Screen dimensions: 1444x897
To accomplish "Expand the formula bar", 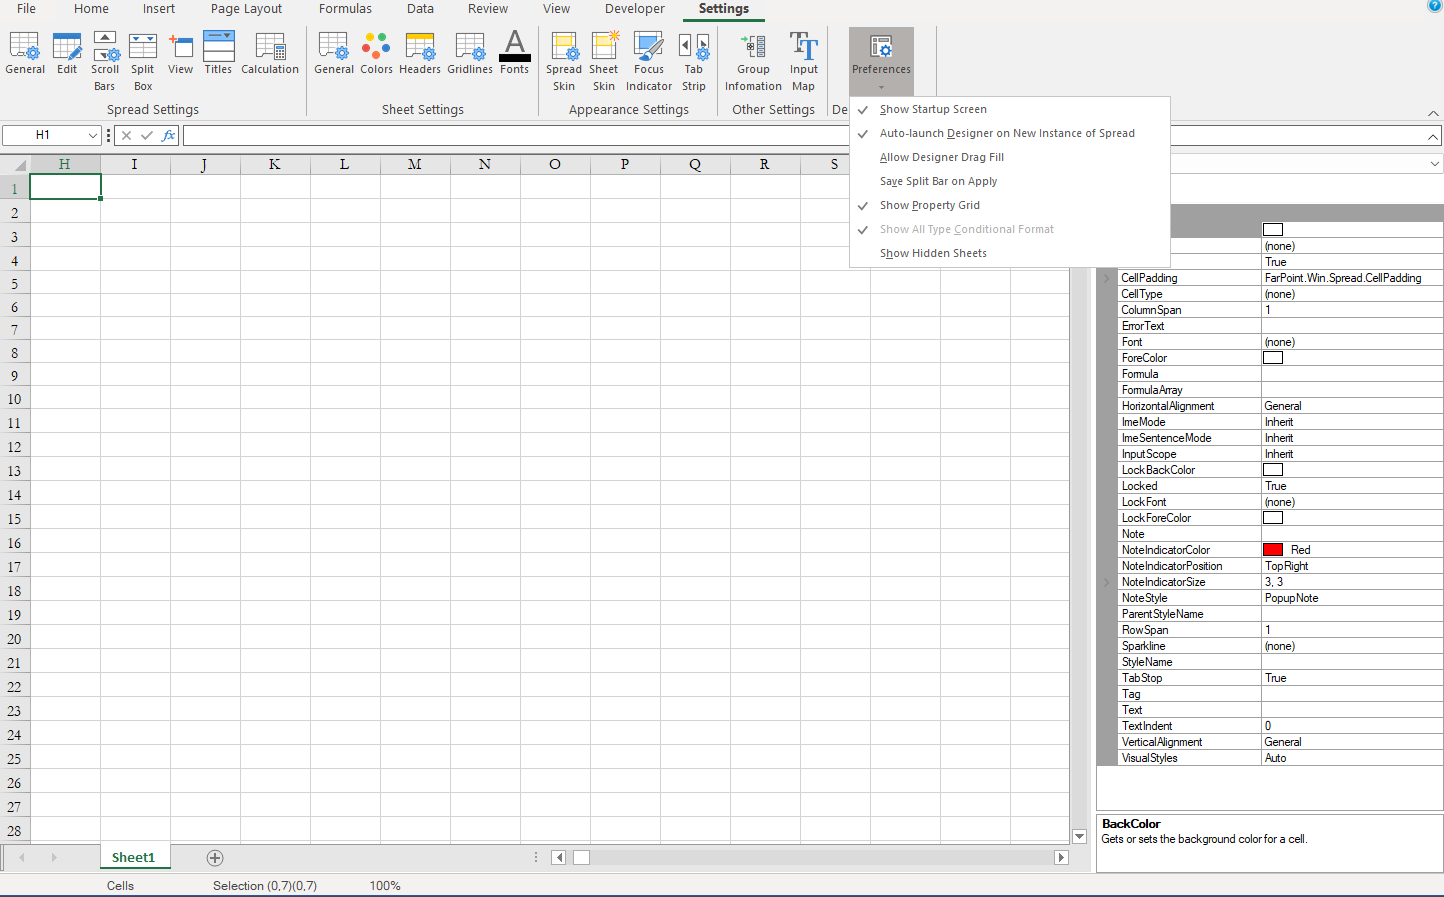I will 1433,136.
